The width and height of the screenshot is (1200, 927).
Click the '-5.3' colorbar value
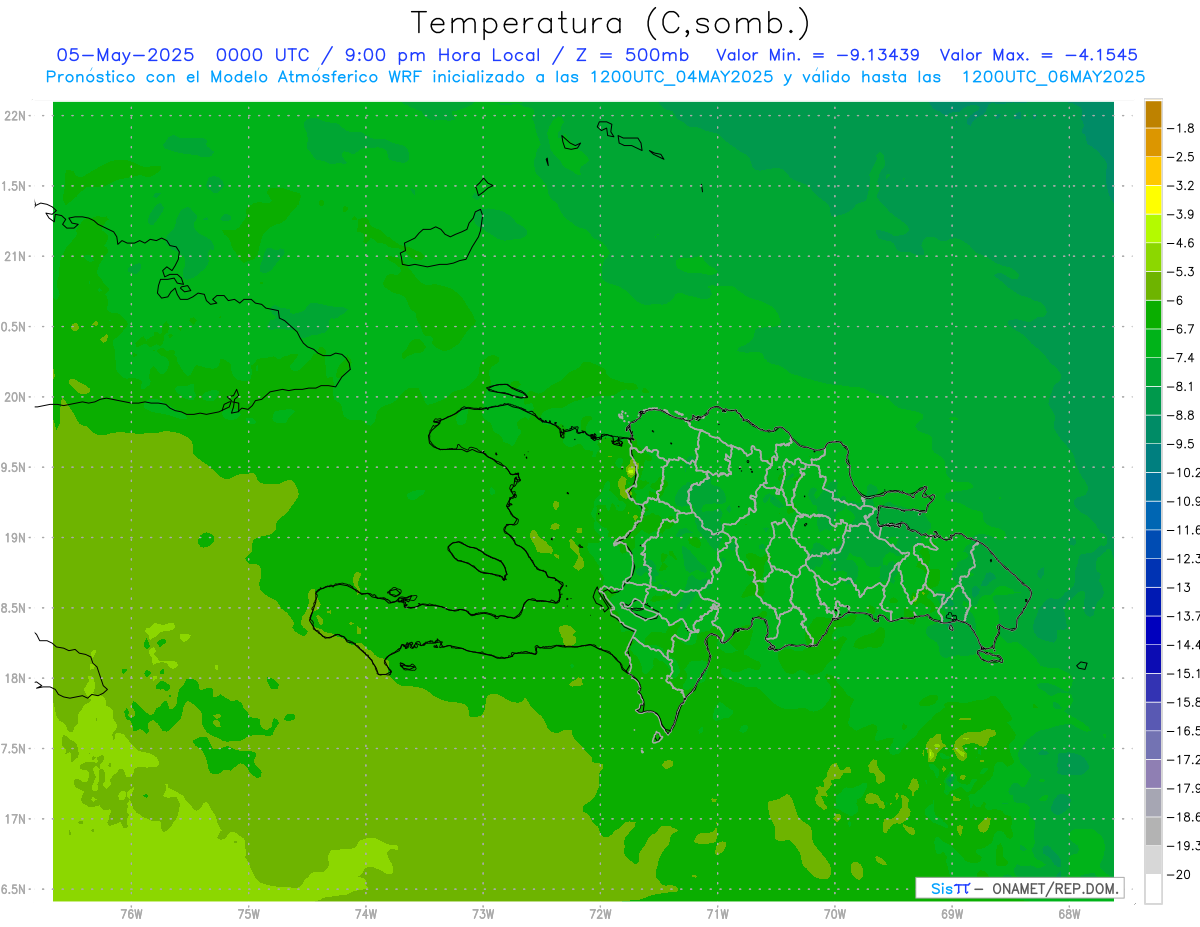(1181, 272)
